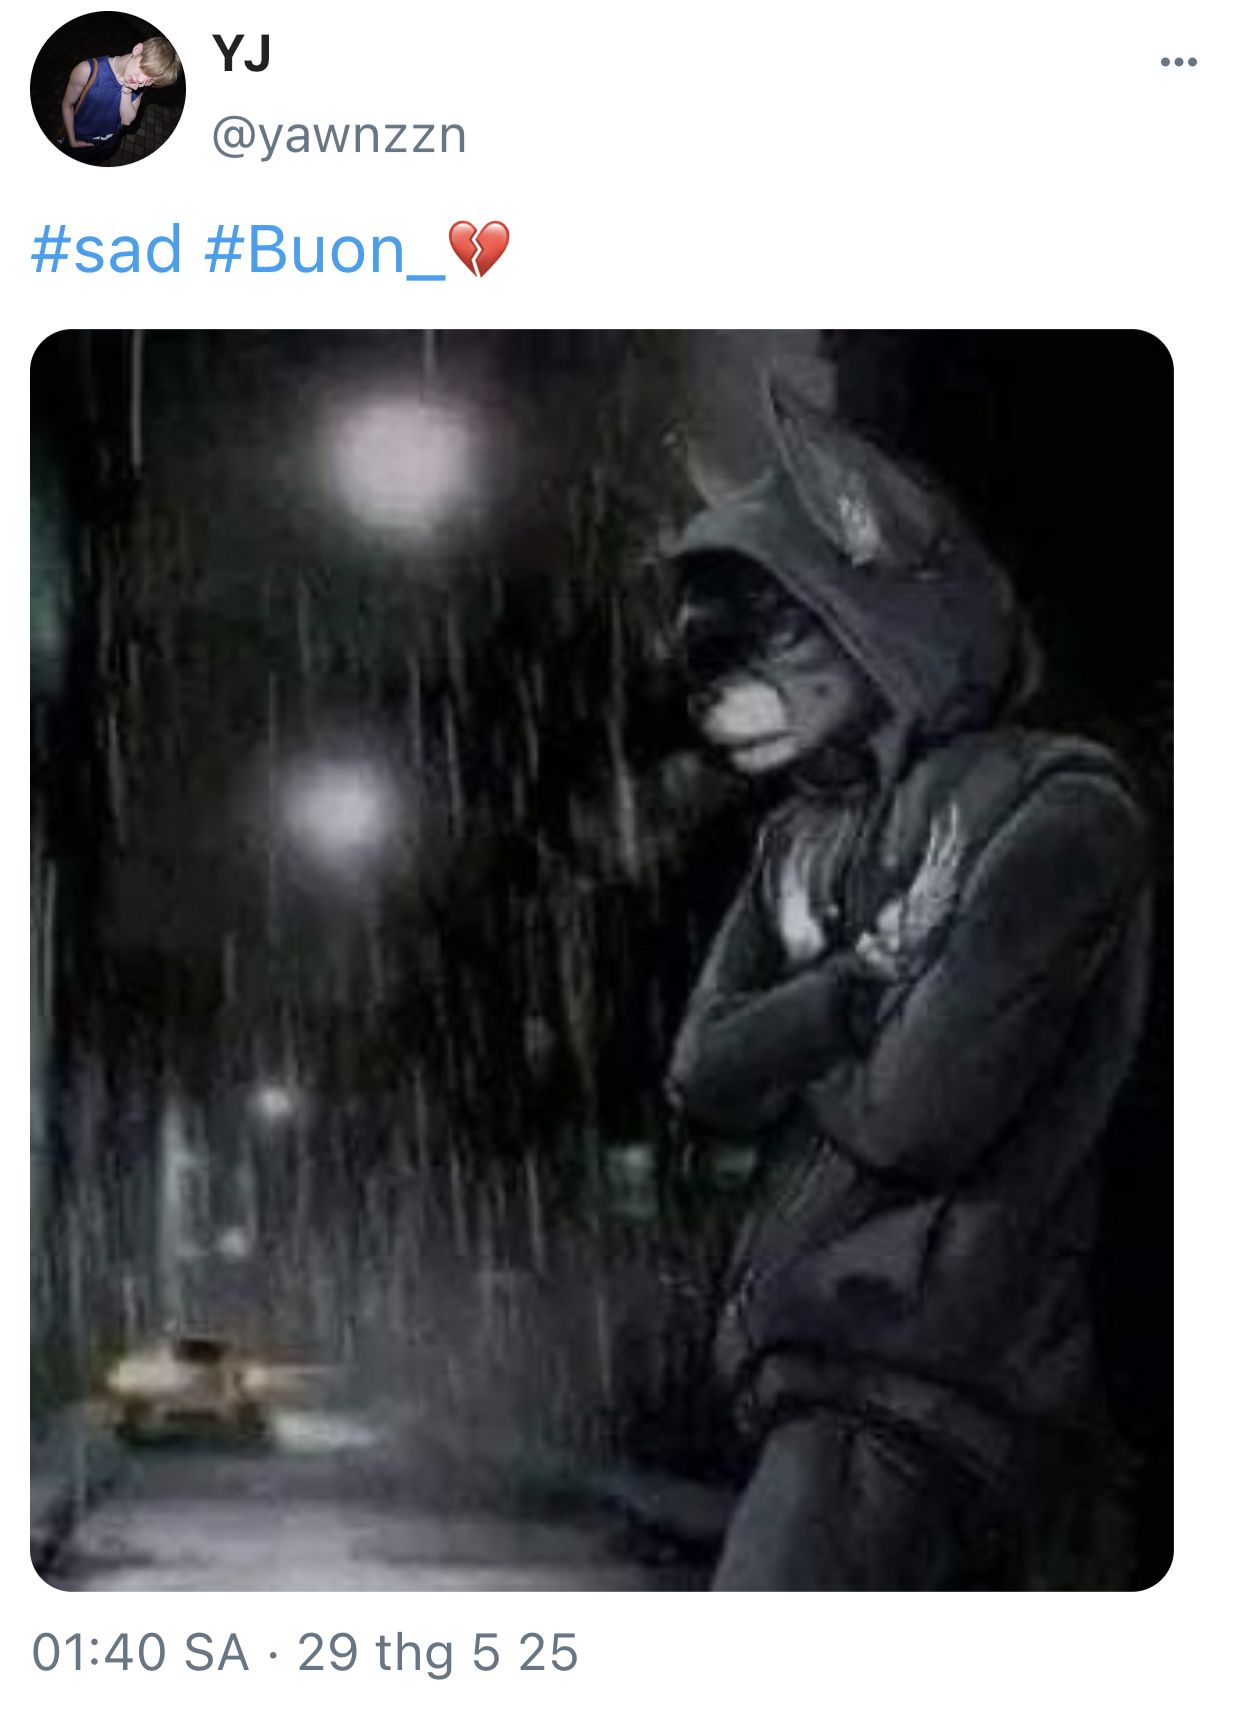The width and height of the screenshot is (1242, 1714).
Task: Open the display name YJ
Action: 241,52
